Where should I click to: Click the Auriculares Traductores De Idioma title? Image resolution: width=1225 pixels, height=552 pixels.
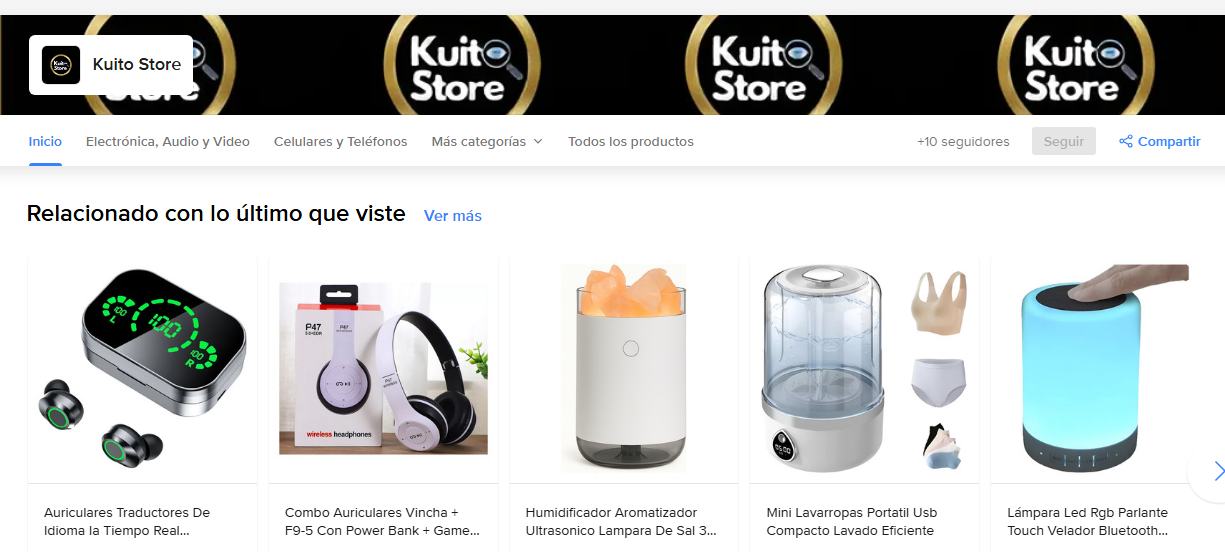pos(127,521)
